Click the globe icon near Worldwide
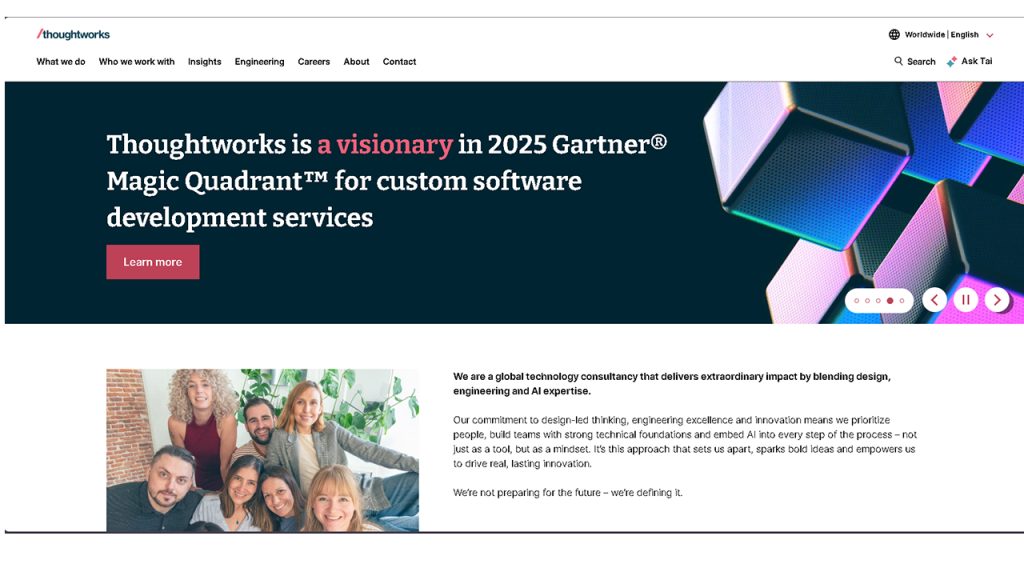Viewport: 1024px width, 576px height. (x=894, y=34)
